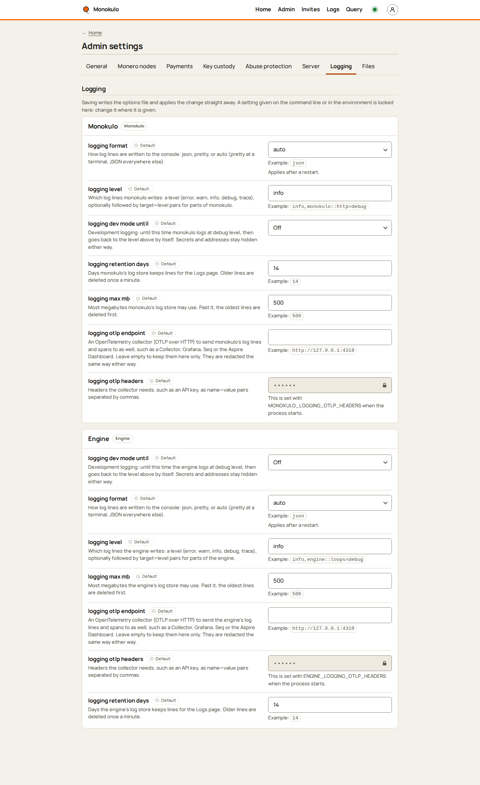Viewport: 480px width, 785px height.
Task: Switch to the General tab
Action: (x=97, y=66)
